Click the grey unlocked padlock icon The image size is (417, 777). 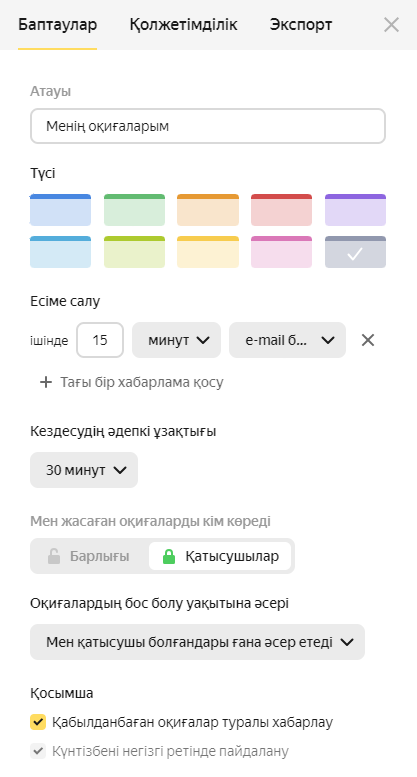coord(53,556)
